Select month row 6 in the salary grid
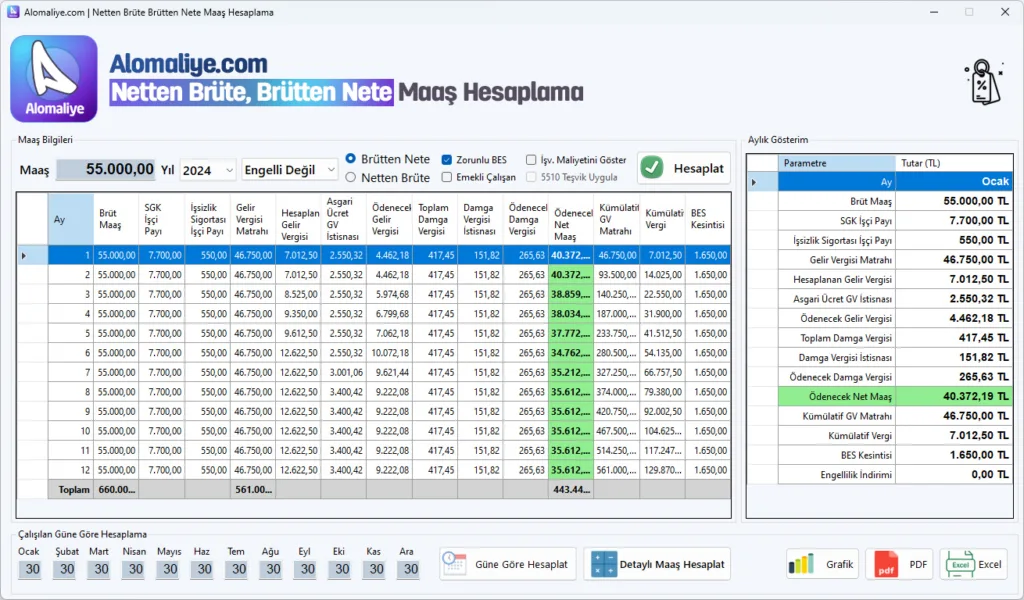The image size is (1024, 600). 373,353
